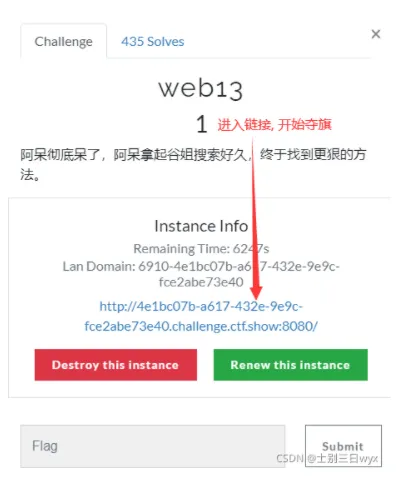408x482 pixels.
Task: Click the Renew this instance button
Action: (291, 365)
